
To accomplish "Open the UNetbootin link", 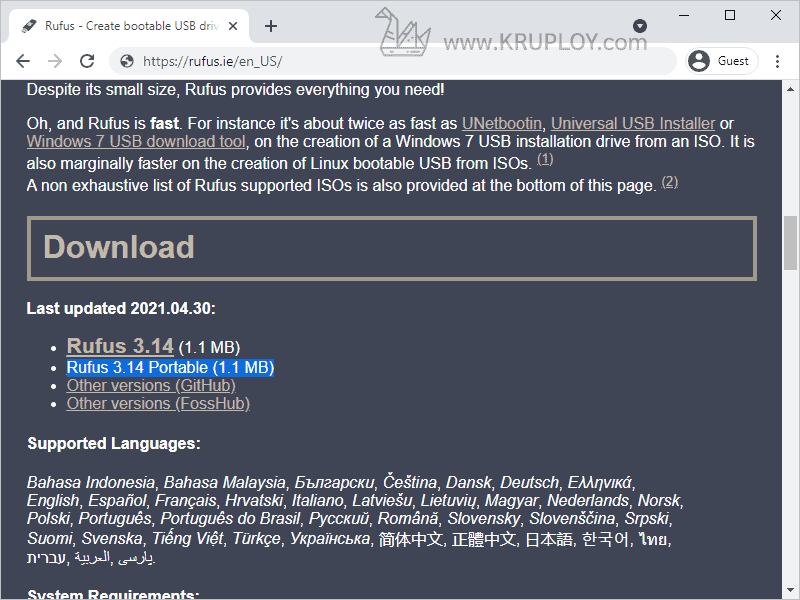I will click(502, 123).
